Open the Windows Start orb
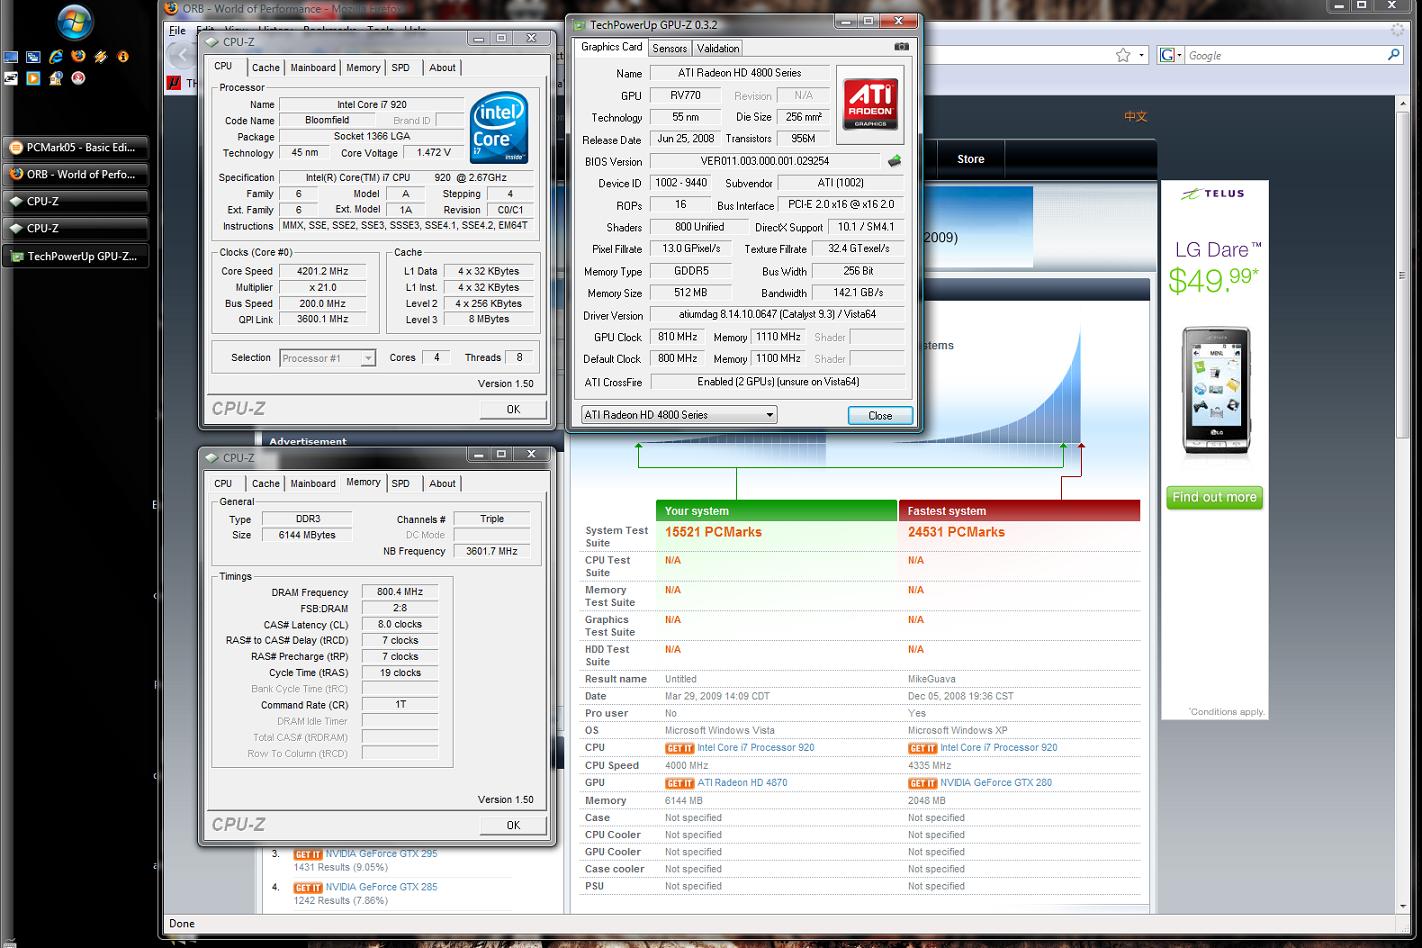This screenshot has width=1422, height=948. (73, 21)
